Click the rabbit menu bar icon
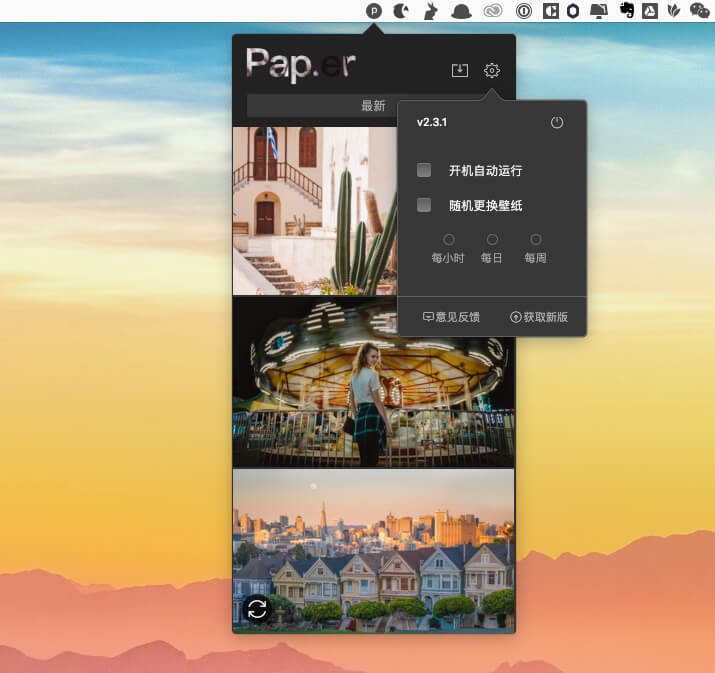The width and height of the screenshot is (715, 673). coord(431,11)
